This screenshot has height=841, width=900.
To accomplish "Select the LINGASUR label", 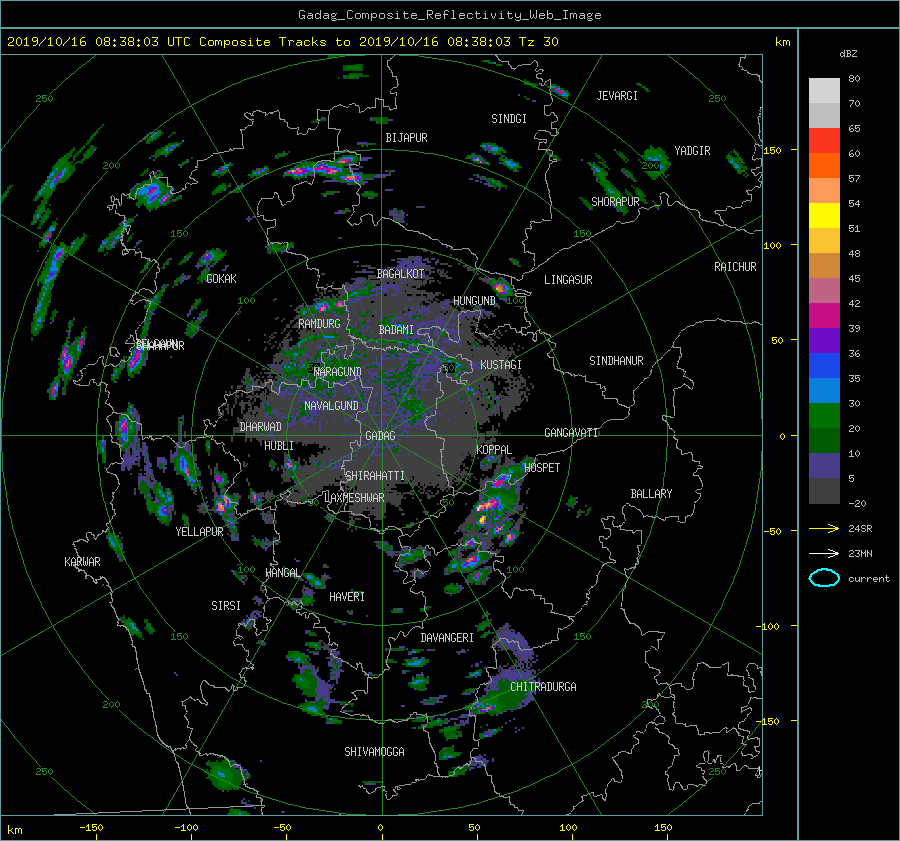I will [568, 280].
